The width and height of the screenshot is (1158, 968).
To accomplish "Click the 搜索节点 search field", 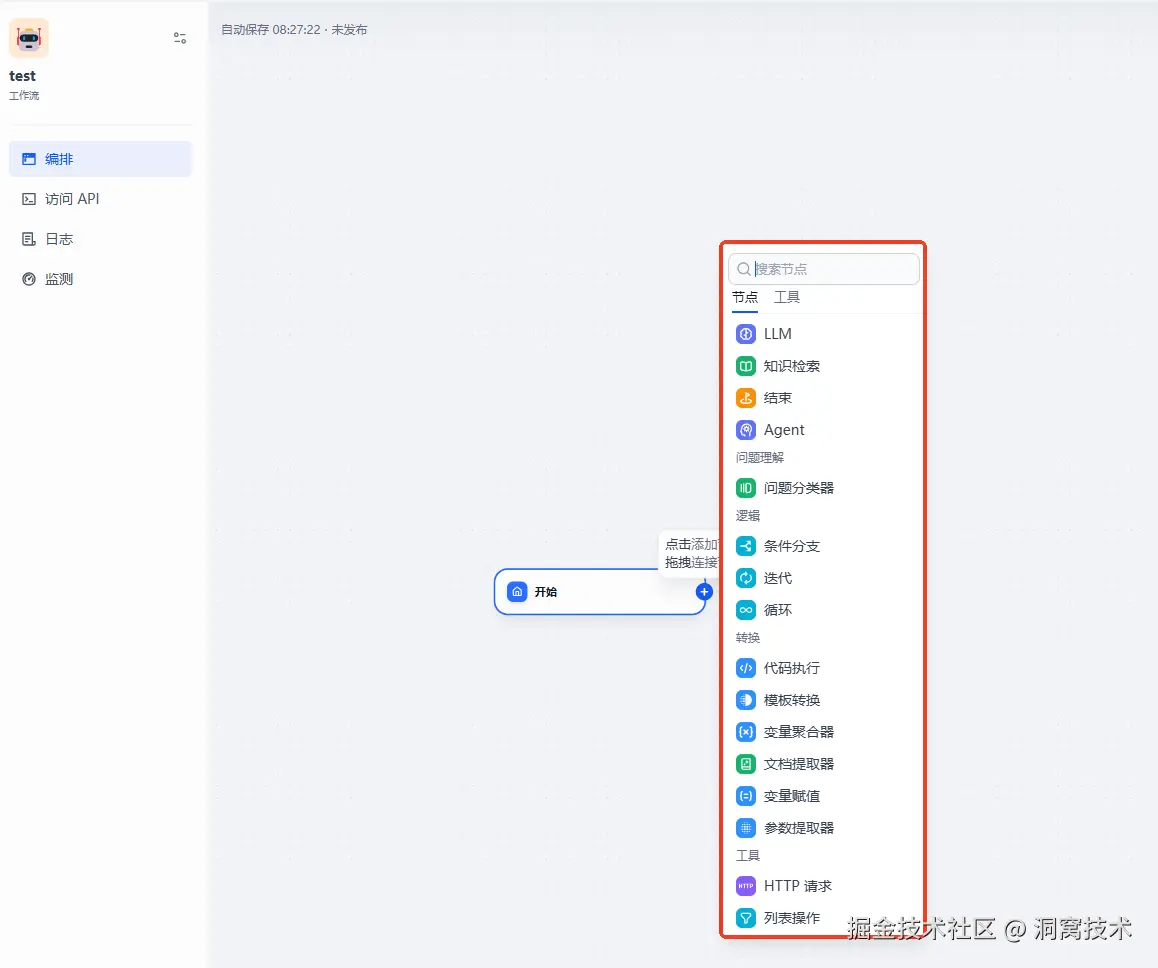I will [823, 269].
